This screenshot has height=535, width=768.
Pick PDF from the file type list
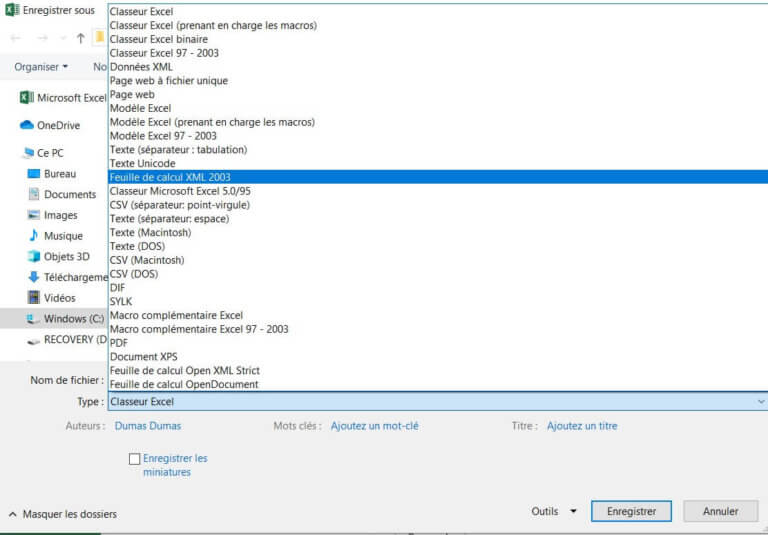pyautogui.click(x=118, y=343)
